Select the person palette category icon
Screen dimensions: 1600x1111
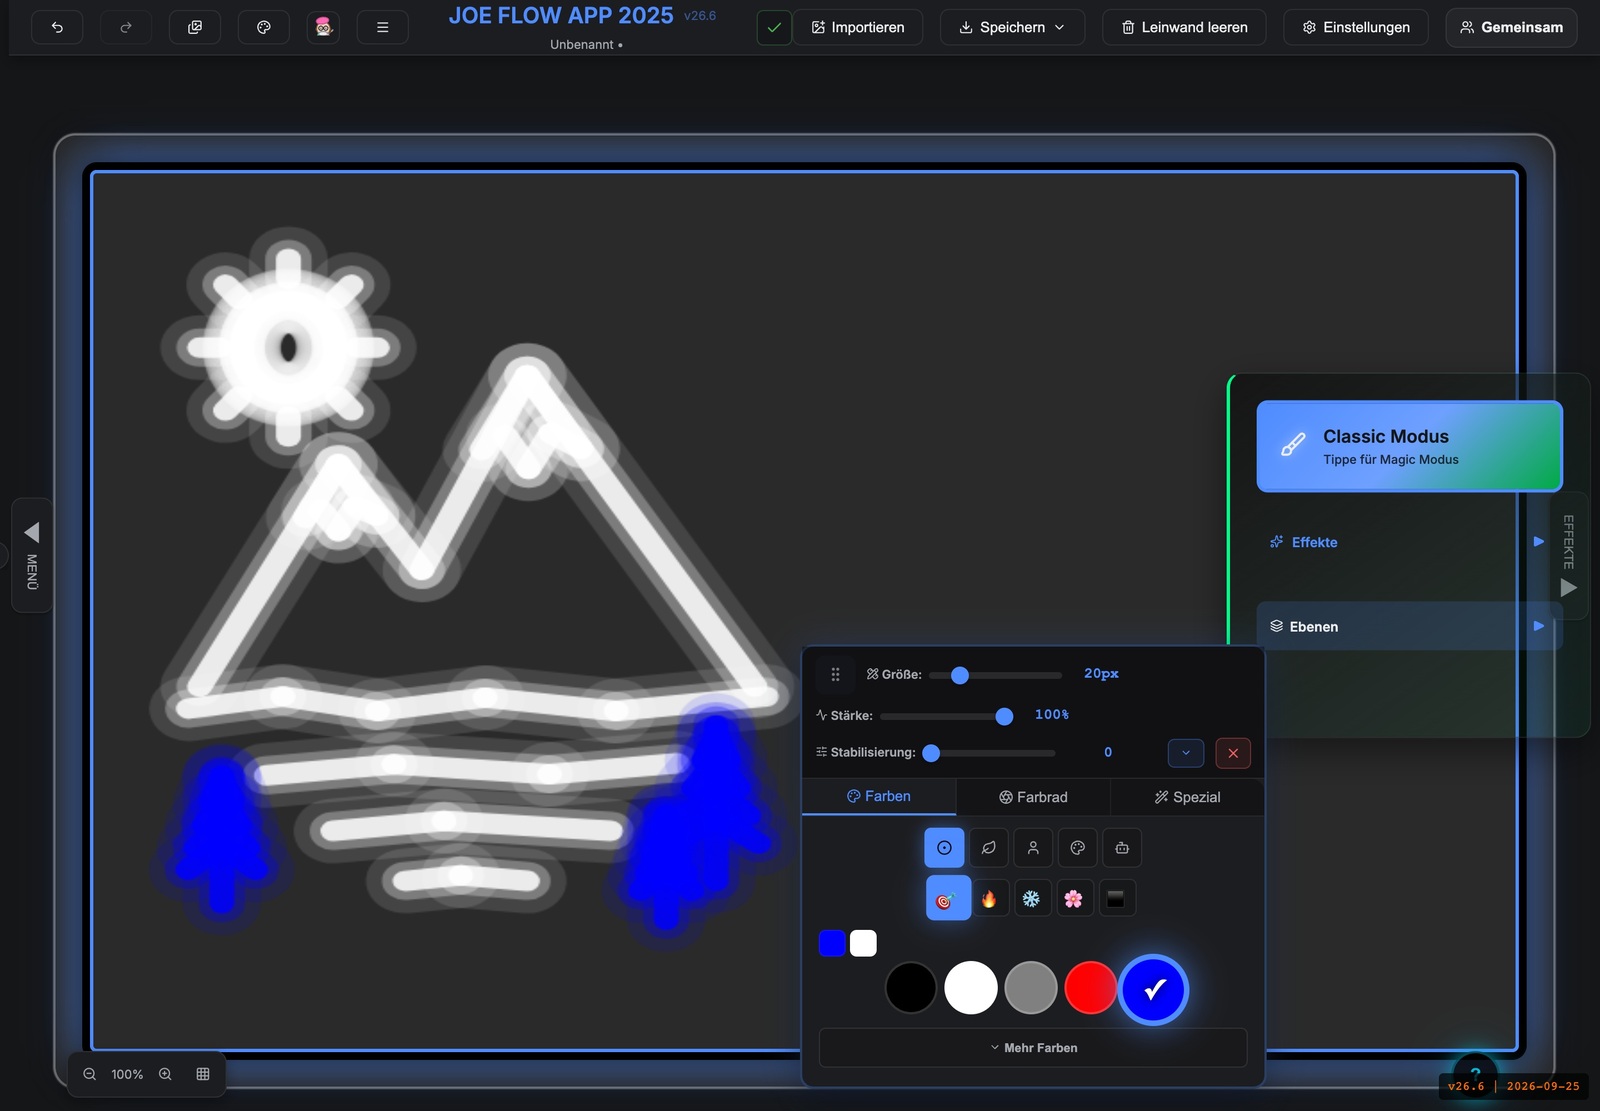point(1033,848)
